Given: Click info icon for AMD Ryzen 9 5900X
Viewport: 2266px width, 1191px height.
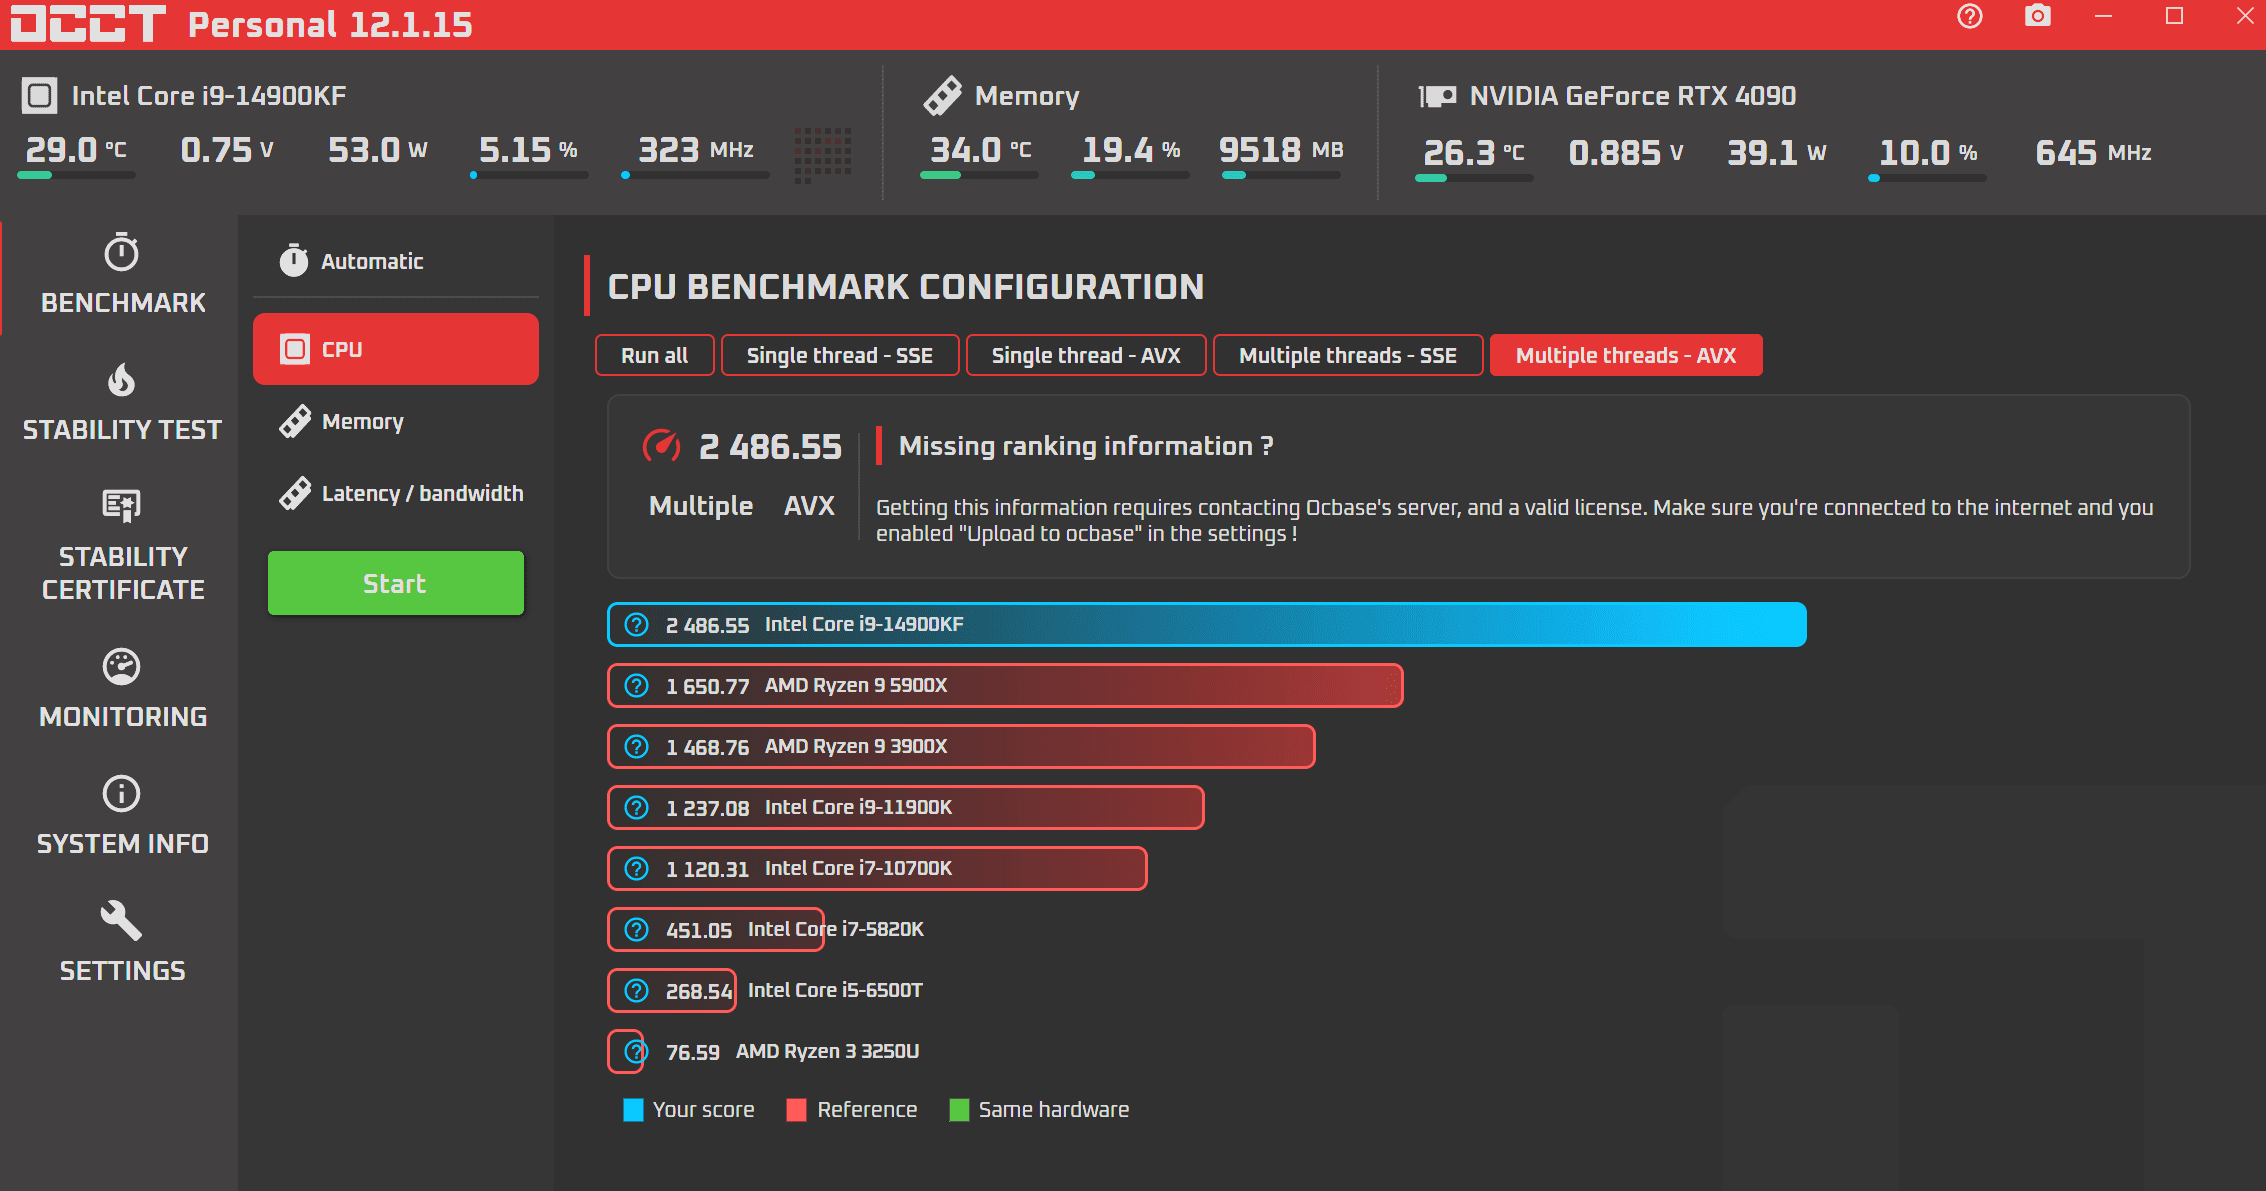Looking at the screenshot, I should (637, 686).
